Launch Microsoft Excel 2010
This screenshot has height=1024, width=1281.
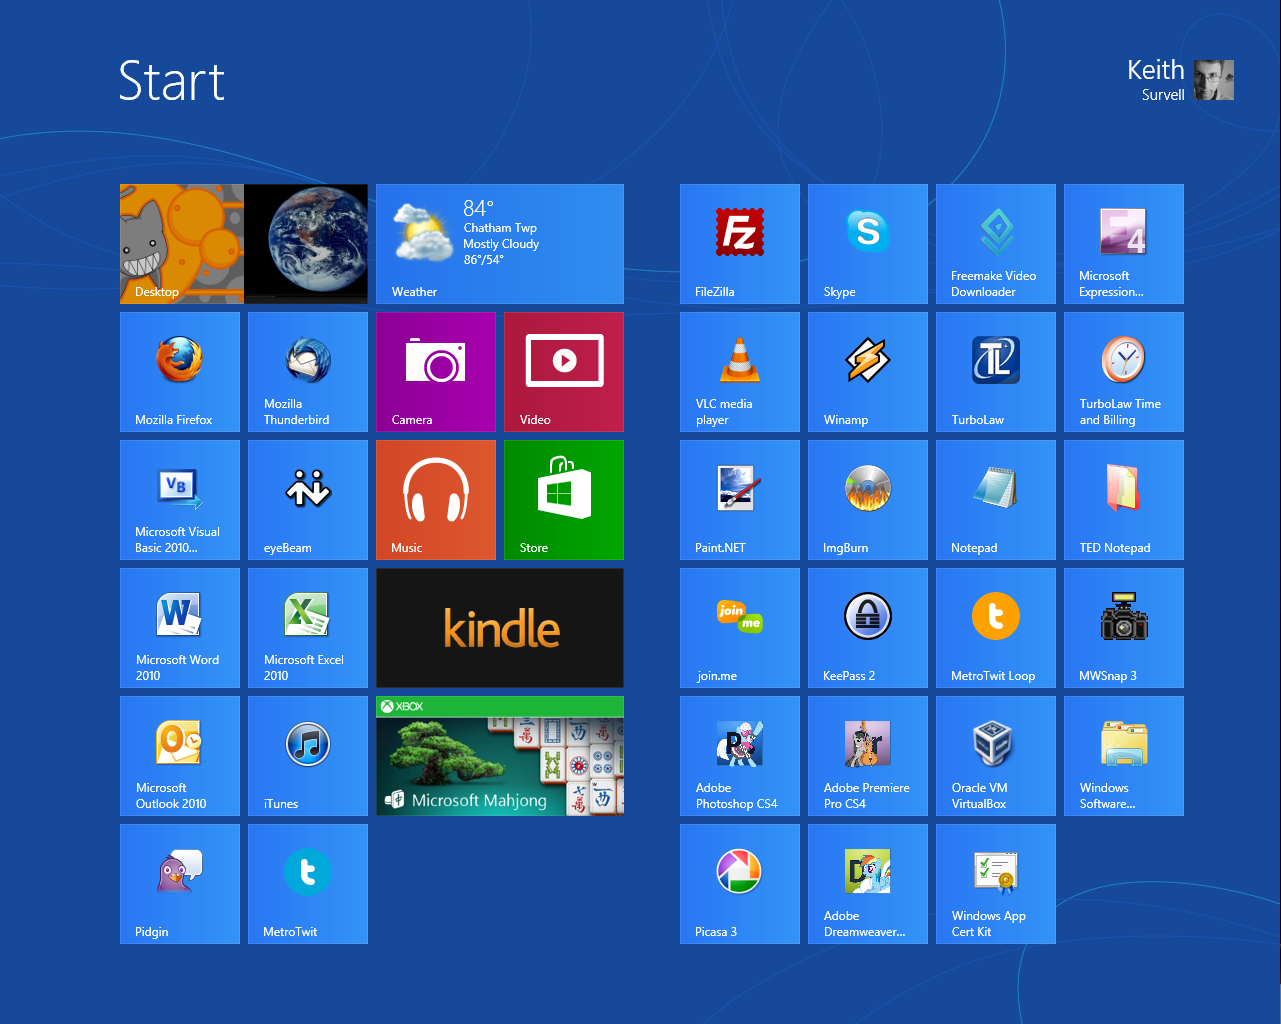pyautogui.click(x=308, y=628)
